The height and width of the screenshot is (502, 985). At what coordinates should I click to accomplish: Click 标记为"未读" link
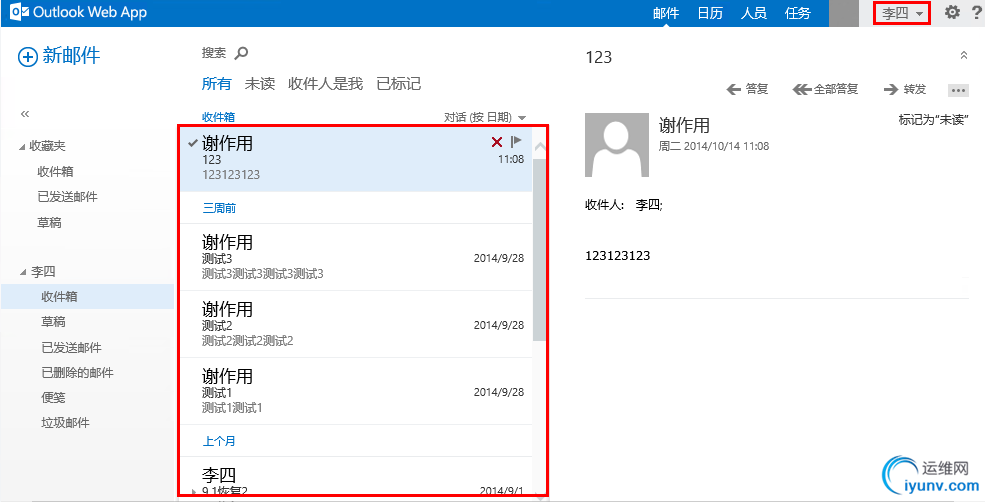[x=934, y=120]
